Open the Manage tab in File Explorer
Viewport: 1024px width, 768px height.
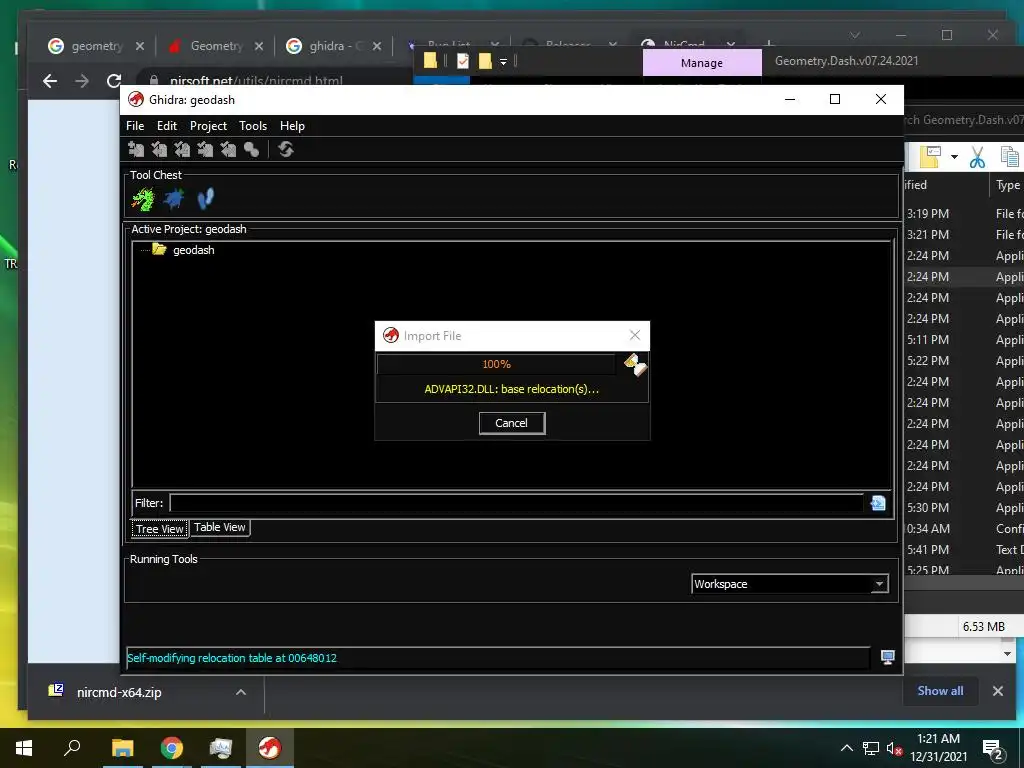tap(702, 63)
